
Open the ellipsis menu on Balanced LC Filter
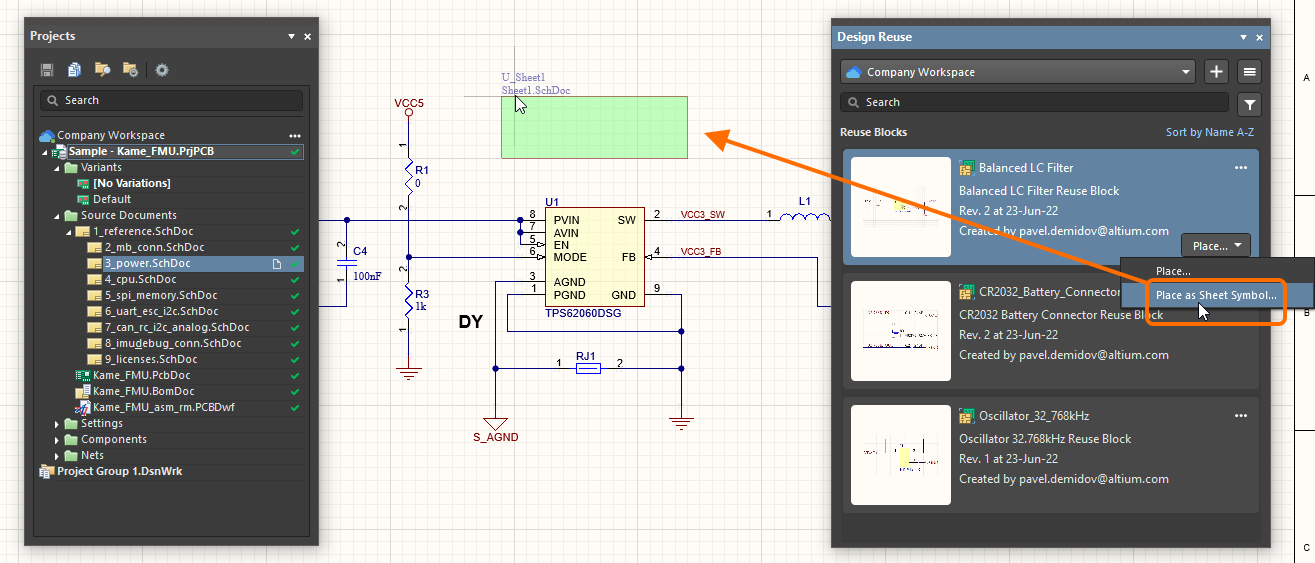click(1241, 168)
